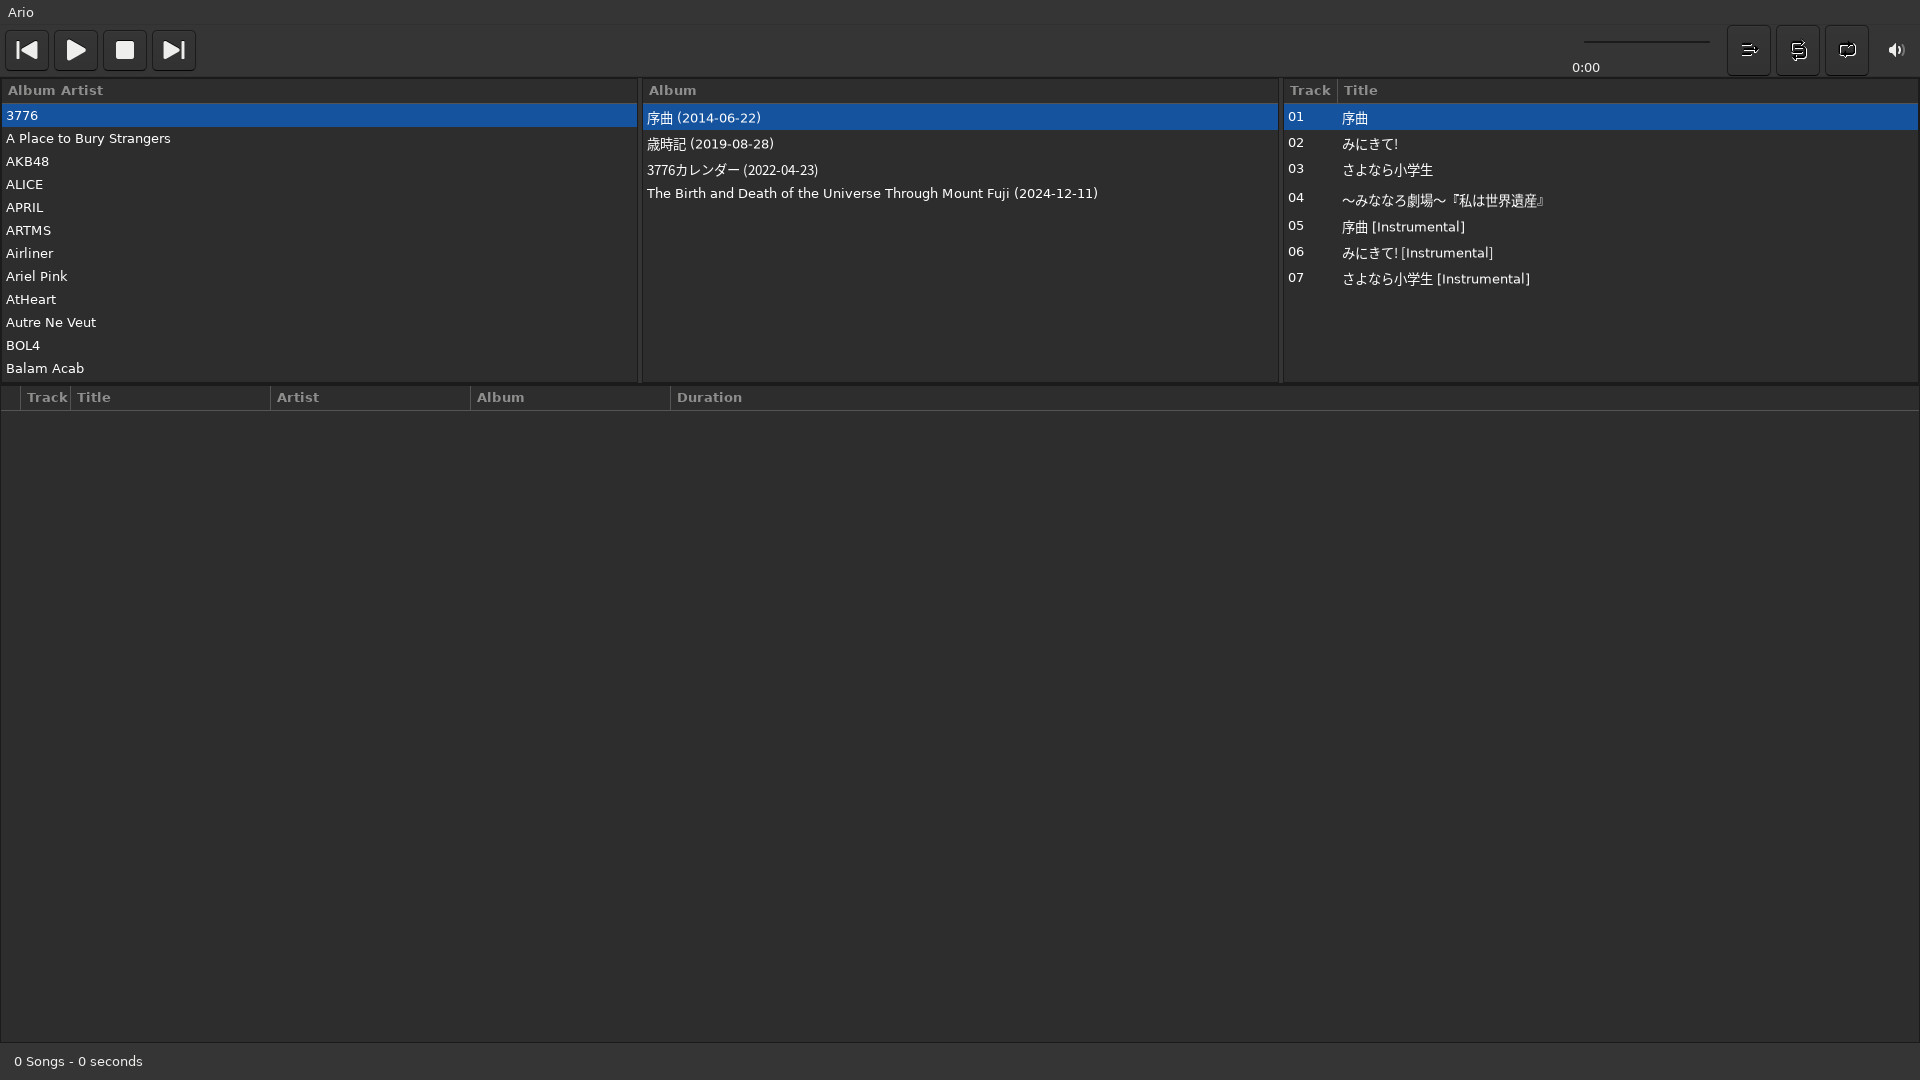
Task: Sort playlist by Duration column
Action: coord(709,397)
